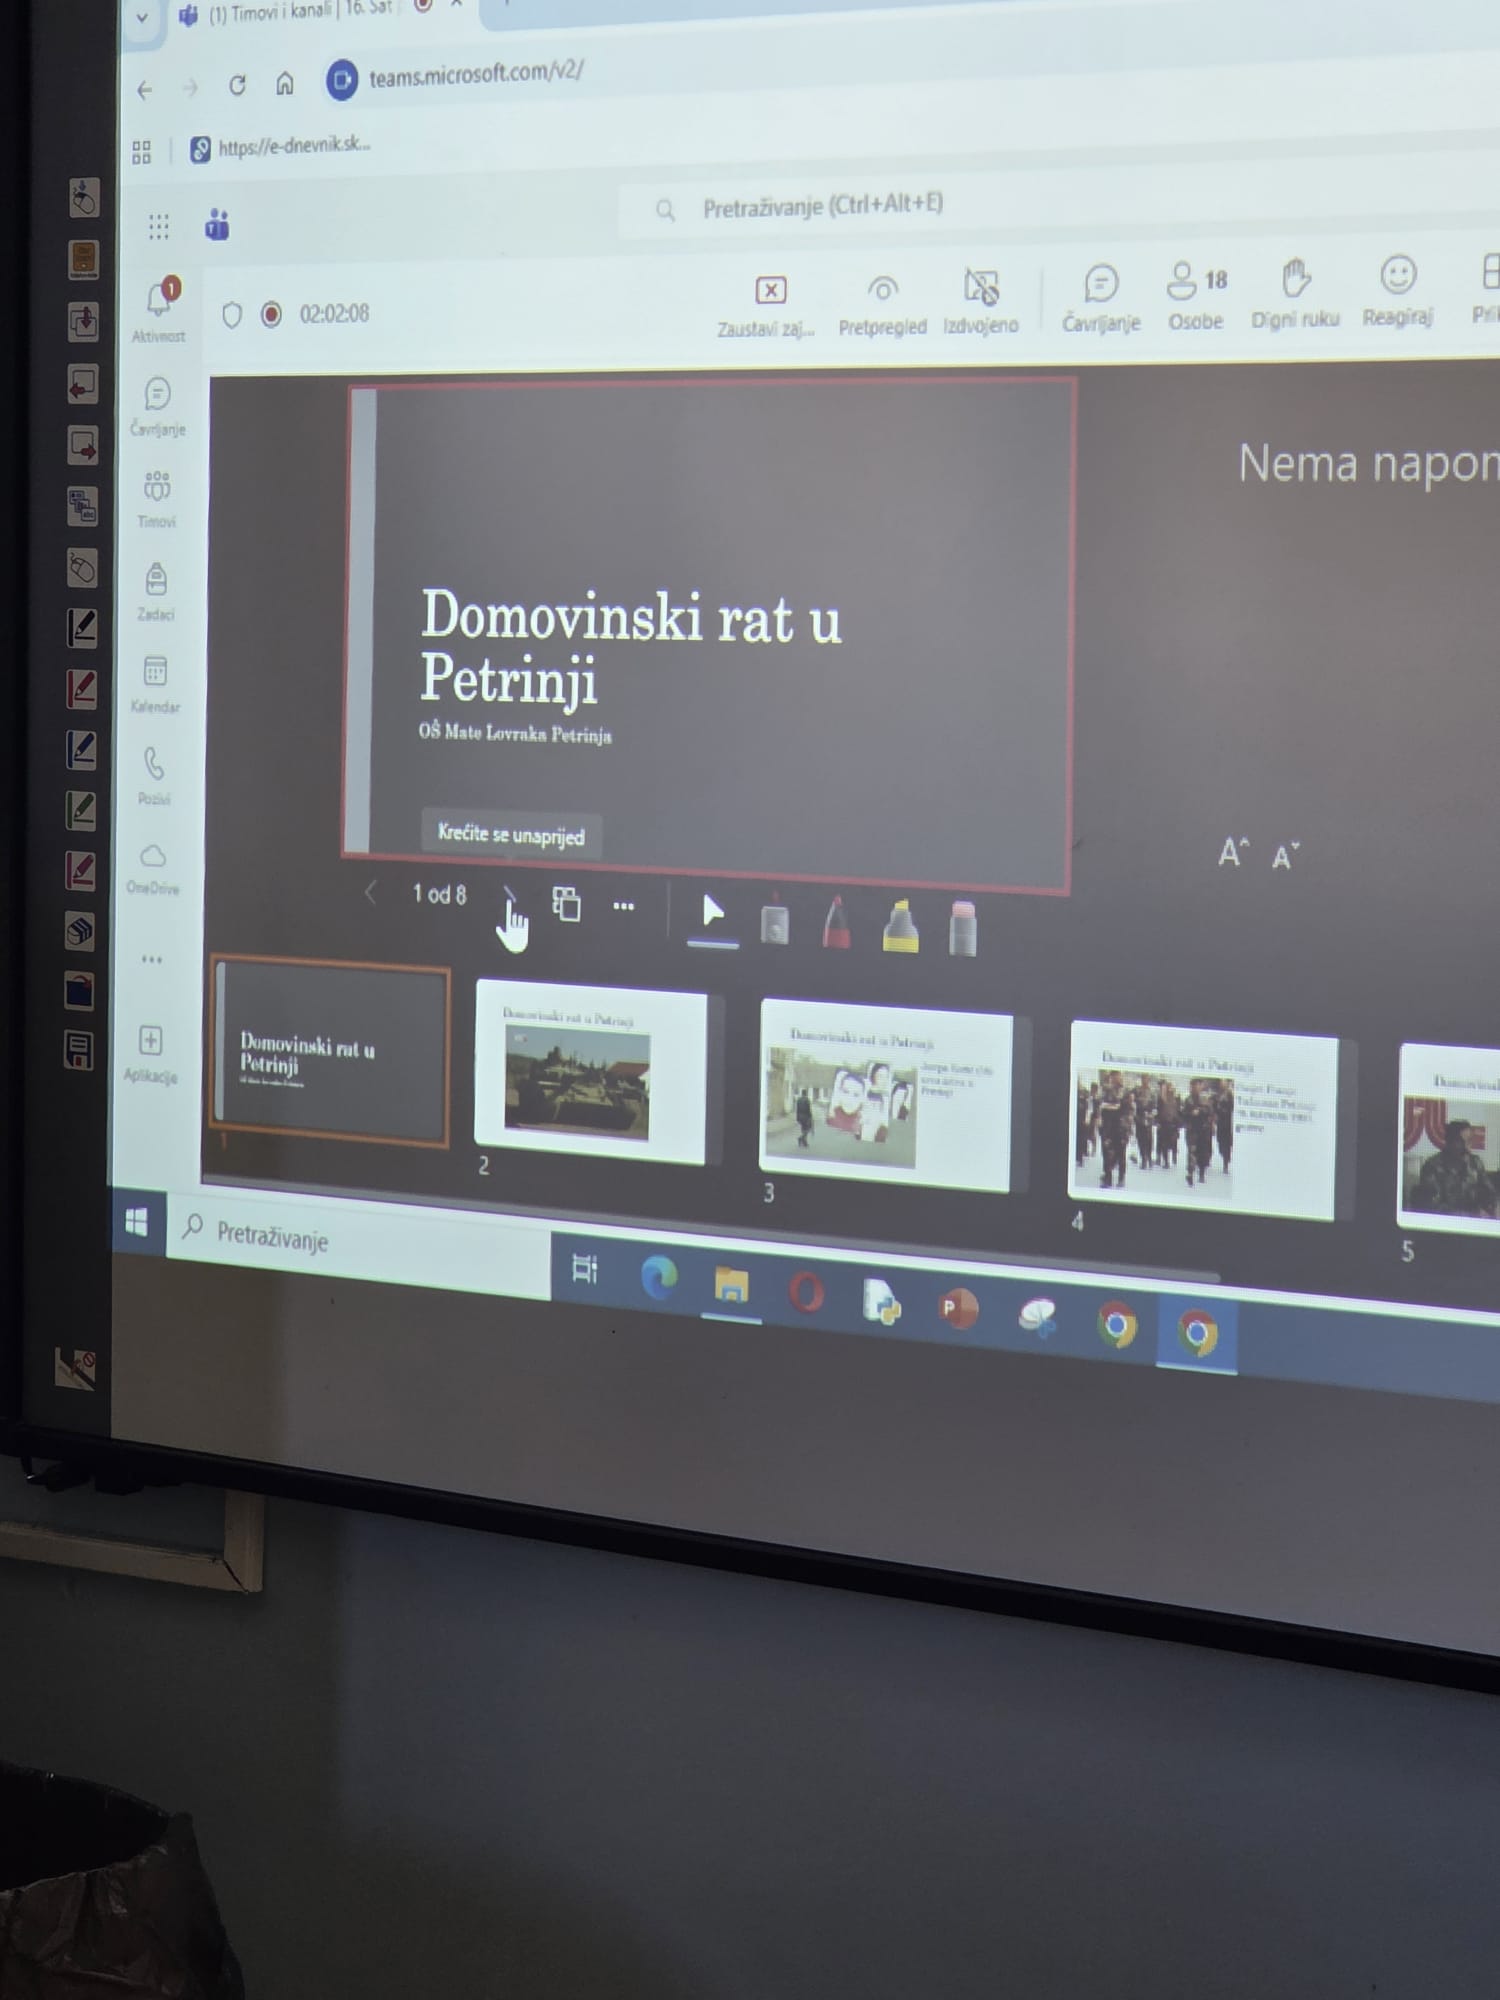Open the Kalendar in the sidebar
Viewport: 1500px width, 2000px height.
pos(155,673)
